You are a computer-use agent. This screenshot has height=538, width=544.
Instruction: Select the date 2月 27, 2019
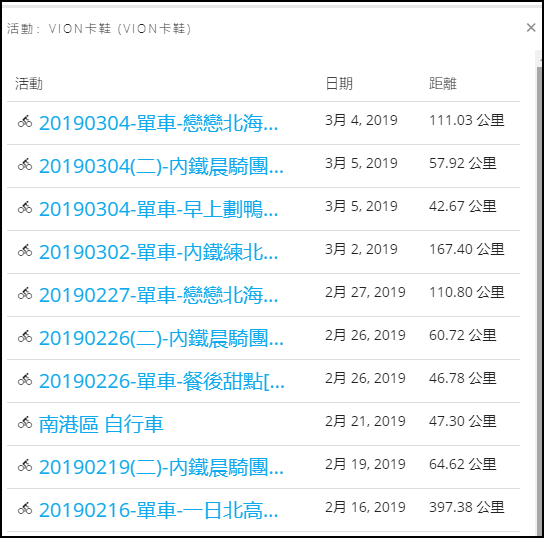click(x=365, y=292)
